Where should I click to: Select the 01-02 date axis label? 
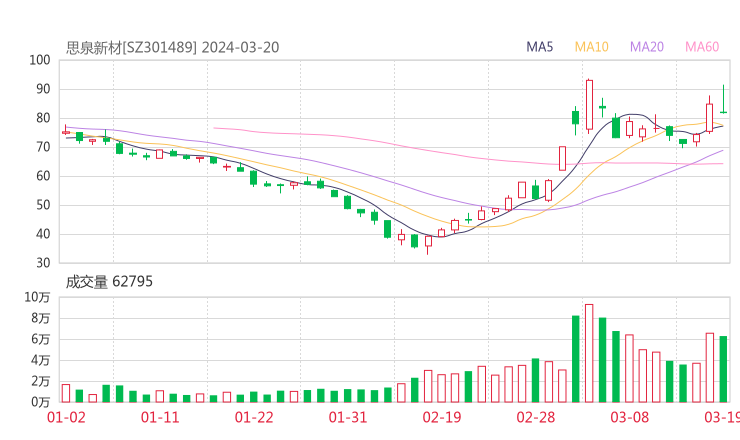(x=66, y=417)
